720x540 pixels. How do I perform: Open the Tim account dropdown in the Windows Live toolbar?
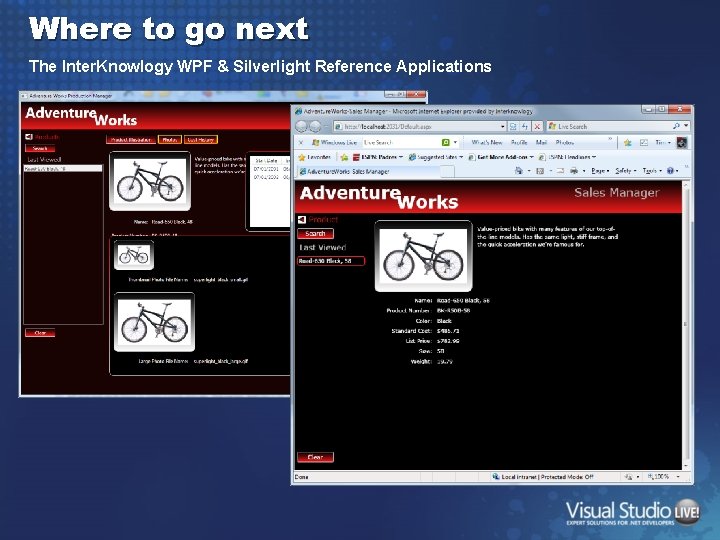[x=663, y=143]
